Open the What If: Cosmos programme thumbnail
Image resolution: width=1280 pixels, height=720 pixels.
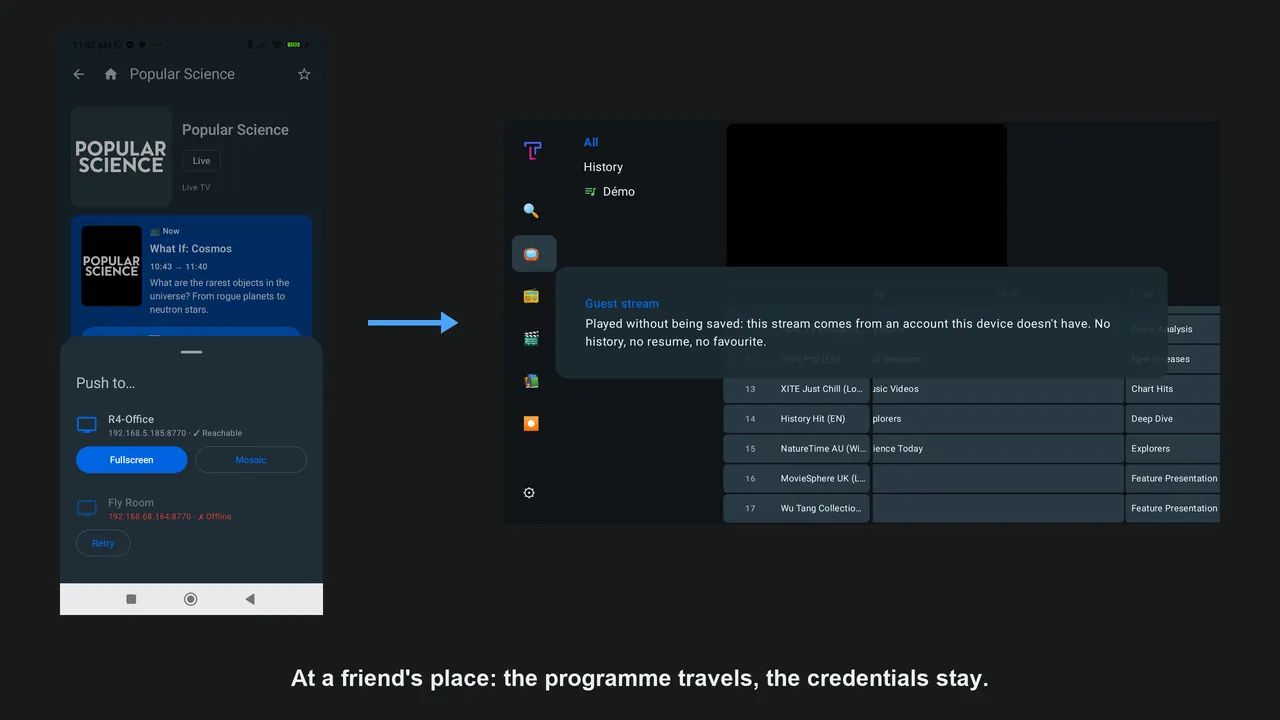point(111,266)
